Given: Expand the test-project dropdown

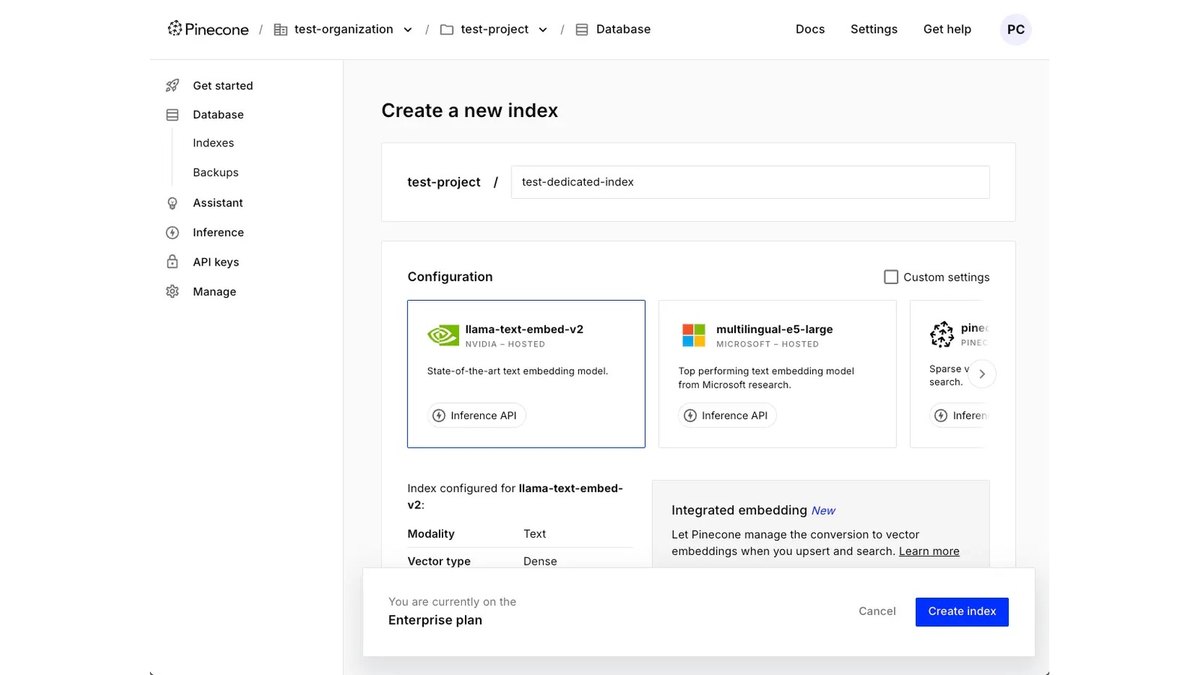Looking at the screenshot, I should (543, 30).
